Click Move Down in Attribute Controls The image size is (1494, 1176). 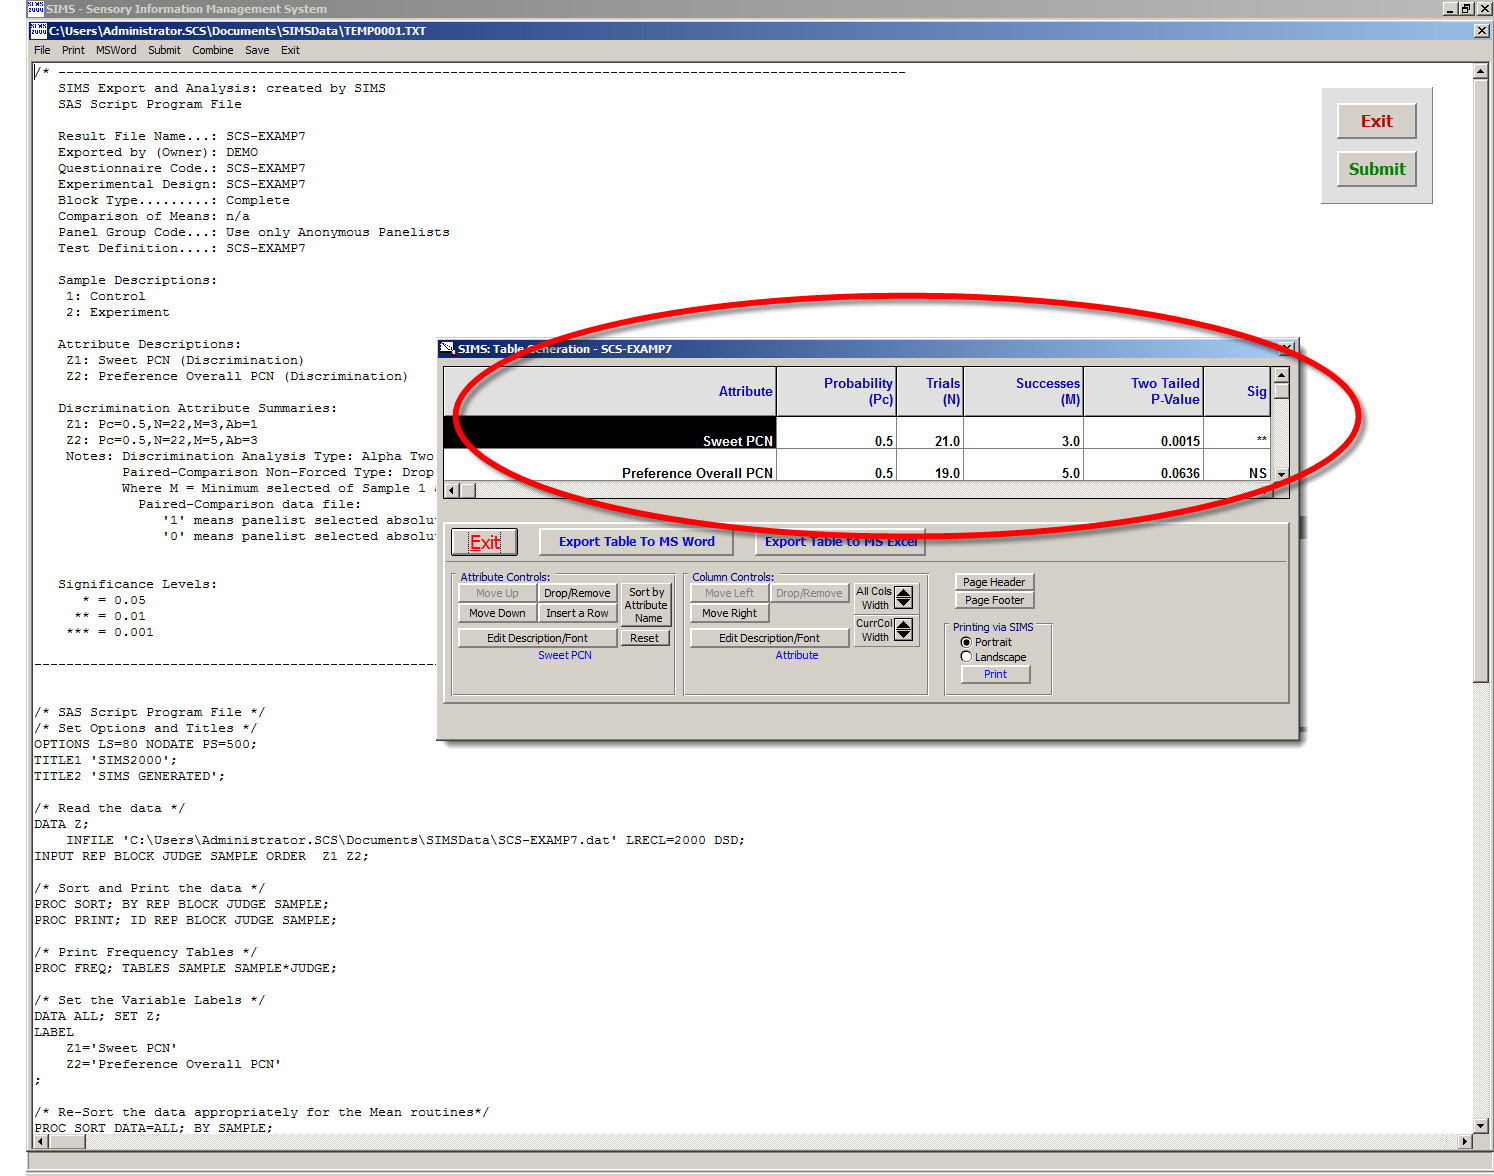pyautogui.click(x=497, y=613)
